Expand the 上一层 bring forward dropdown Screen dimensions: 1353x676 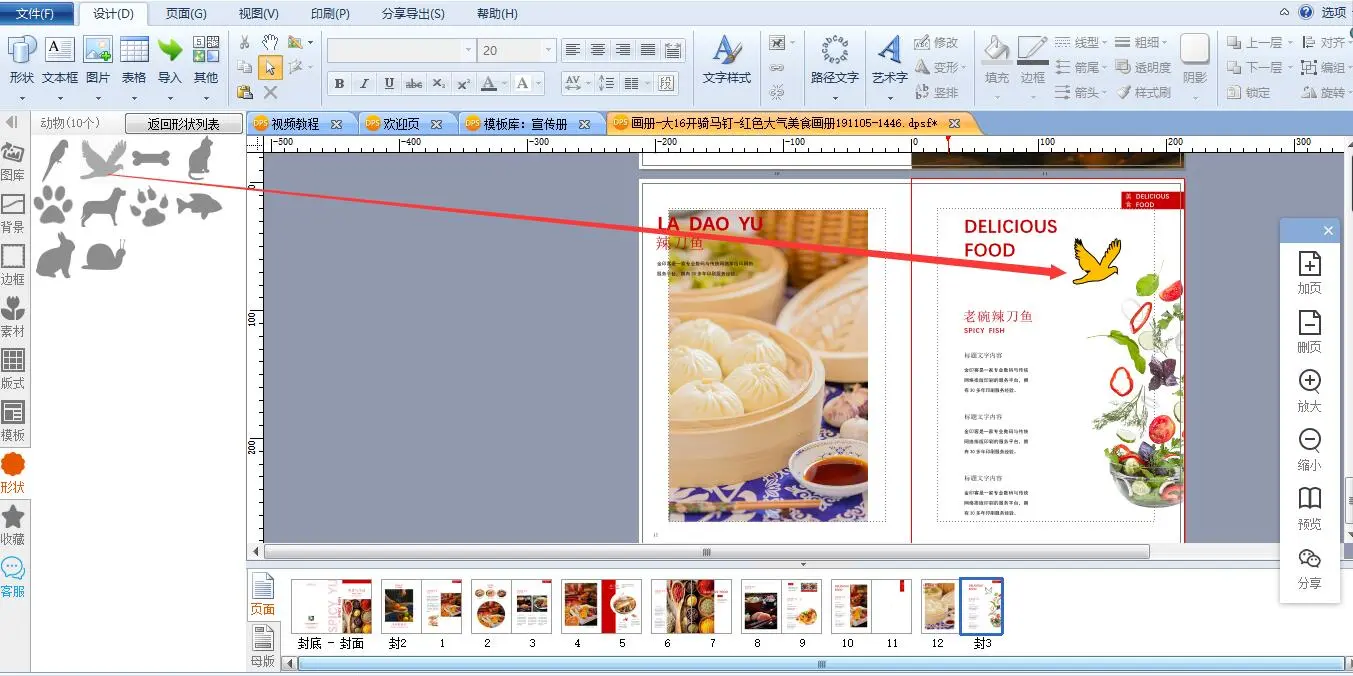(1290, 43)
